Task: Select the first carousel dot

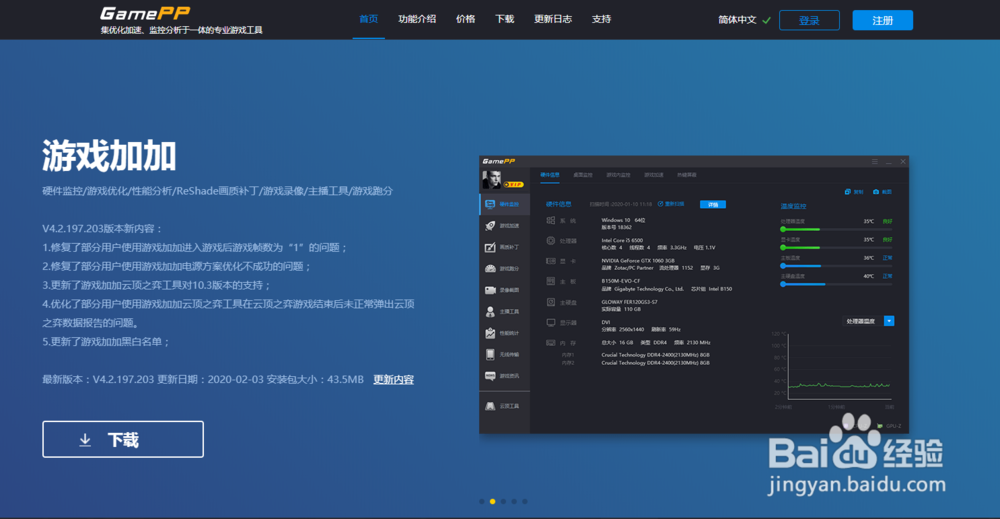Action: pyautogui.click(x=482, y=501)
